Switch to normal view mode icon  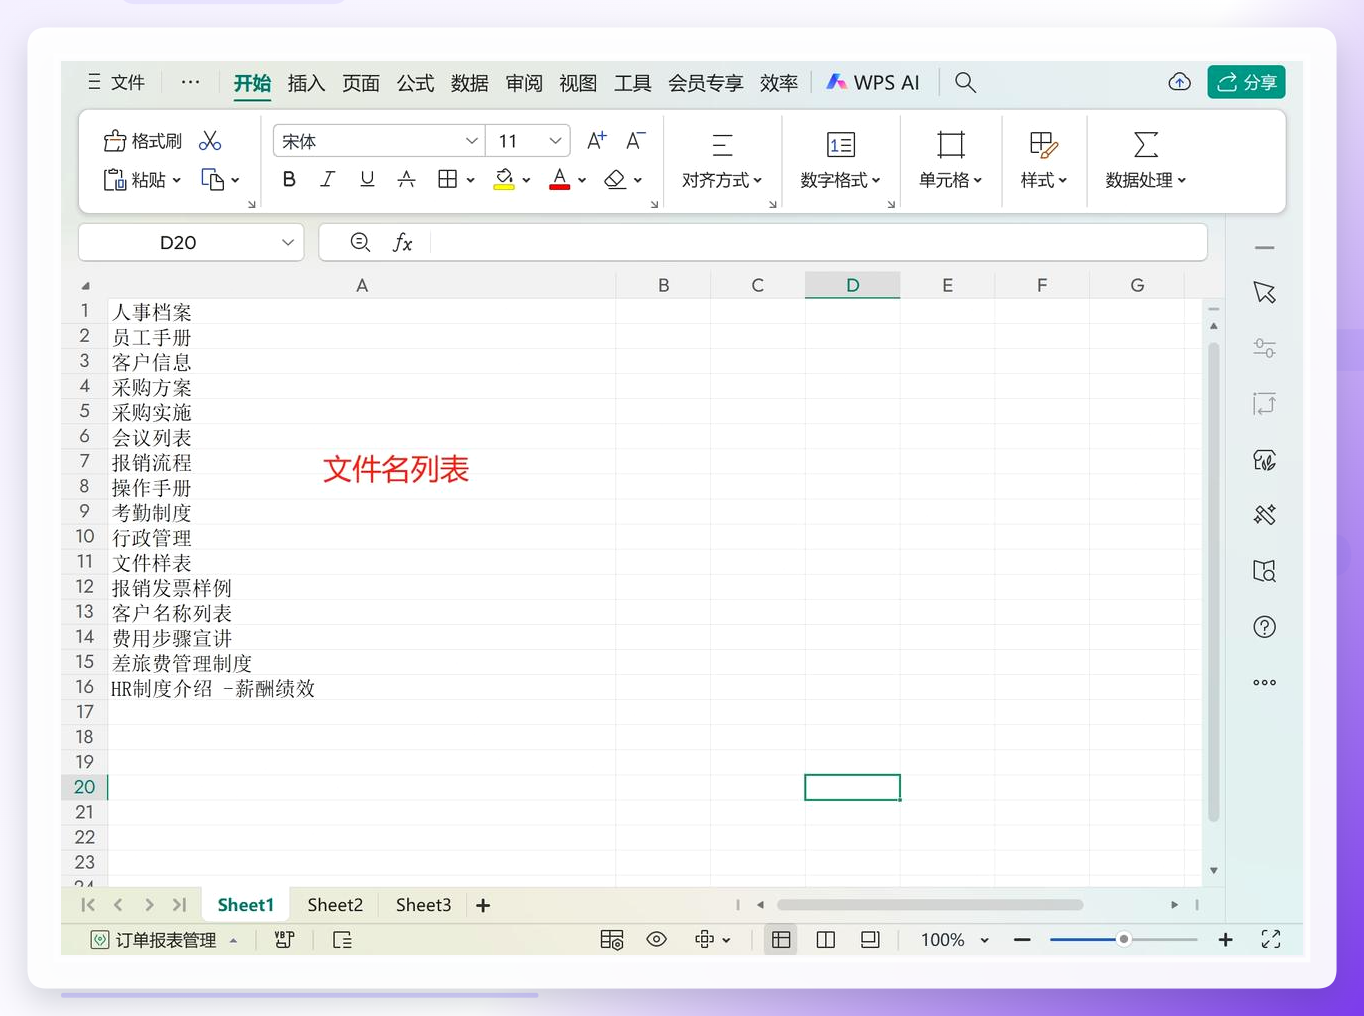tap(781, 940)
